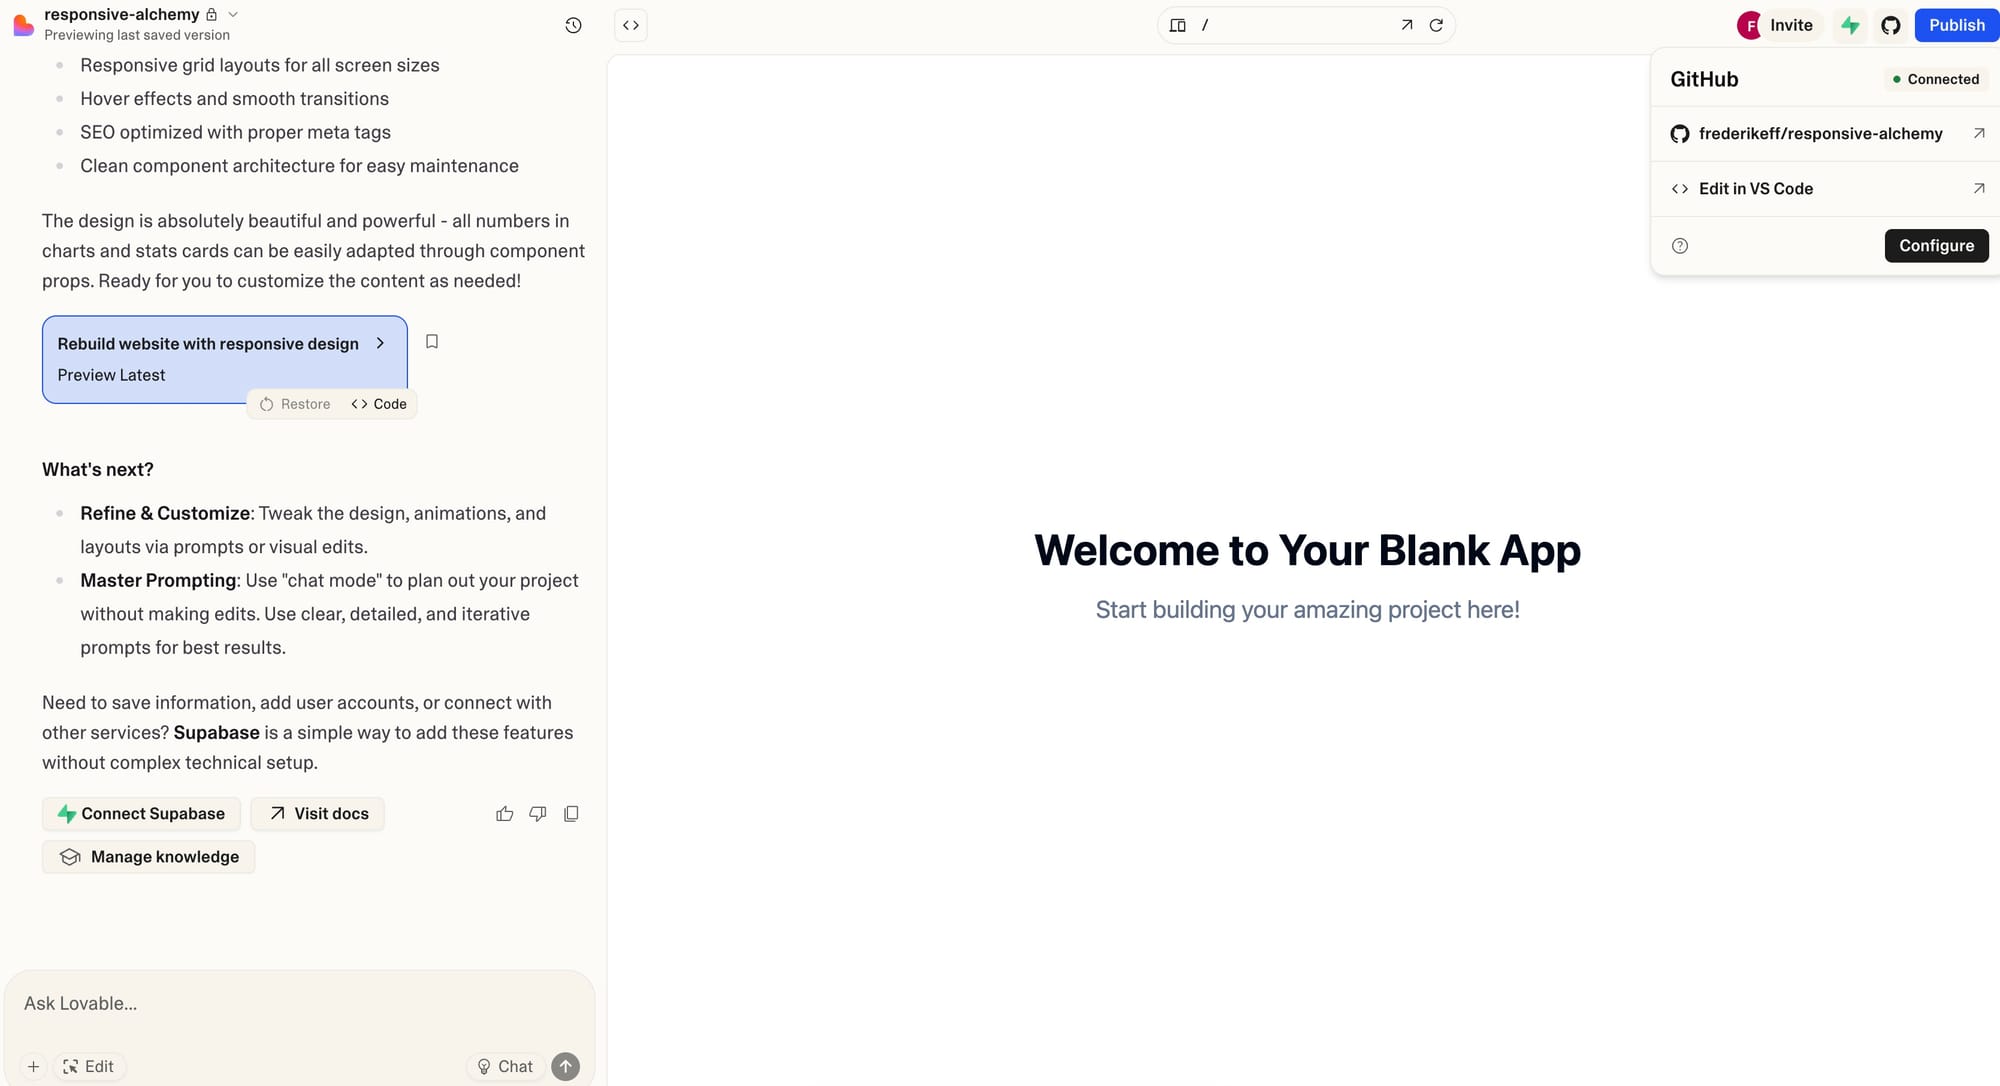
Task: Enable Chat mode in the composer
Action: (x=505, y=1066)
